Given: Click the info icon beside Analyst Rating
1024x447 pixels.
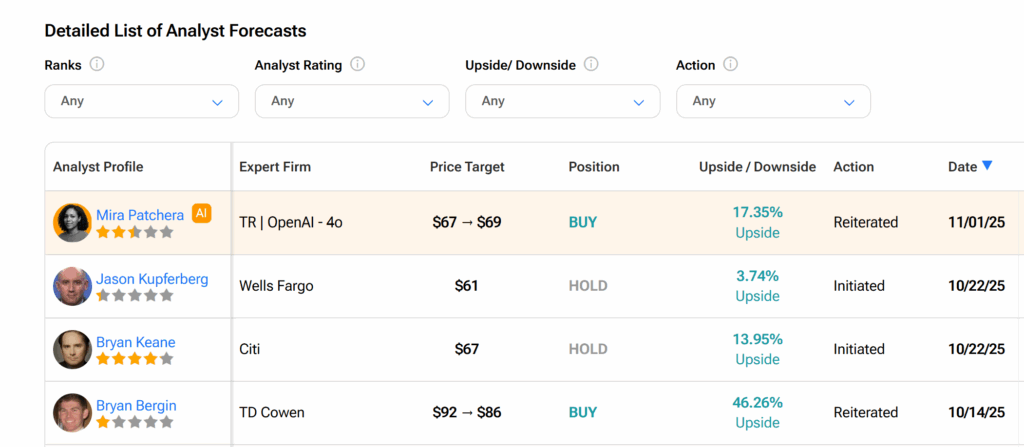Looking at the screenshot, I should coord(357,65).
